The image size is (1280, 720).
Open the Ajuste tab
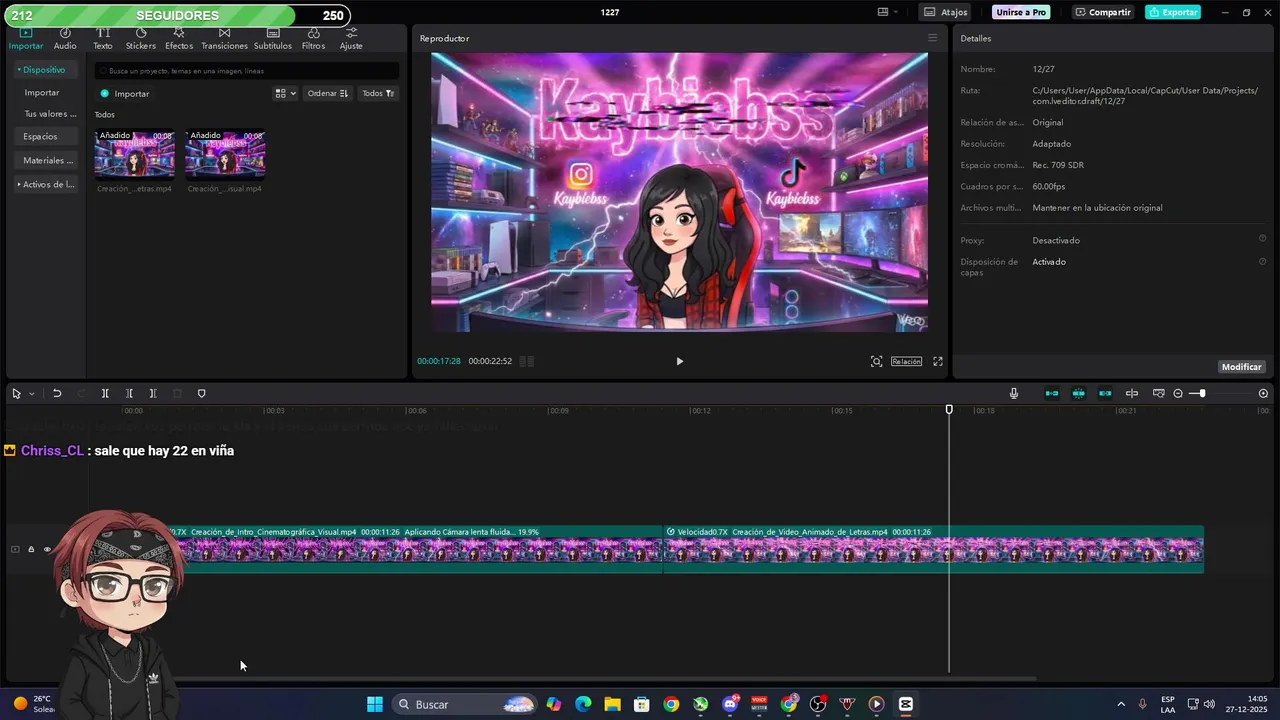click(351, 39)
